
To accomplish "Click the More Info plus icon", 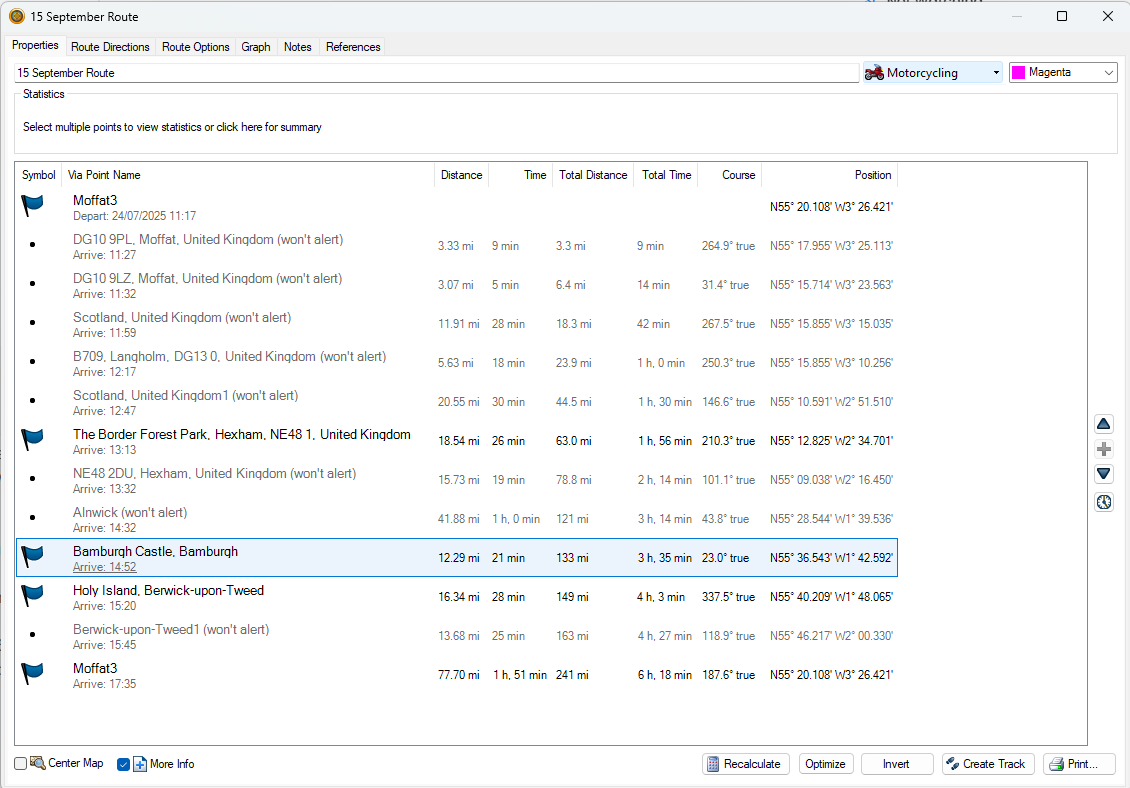I will 140,764.
